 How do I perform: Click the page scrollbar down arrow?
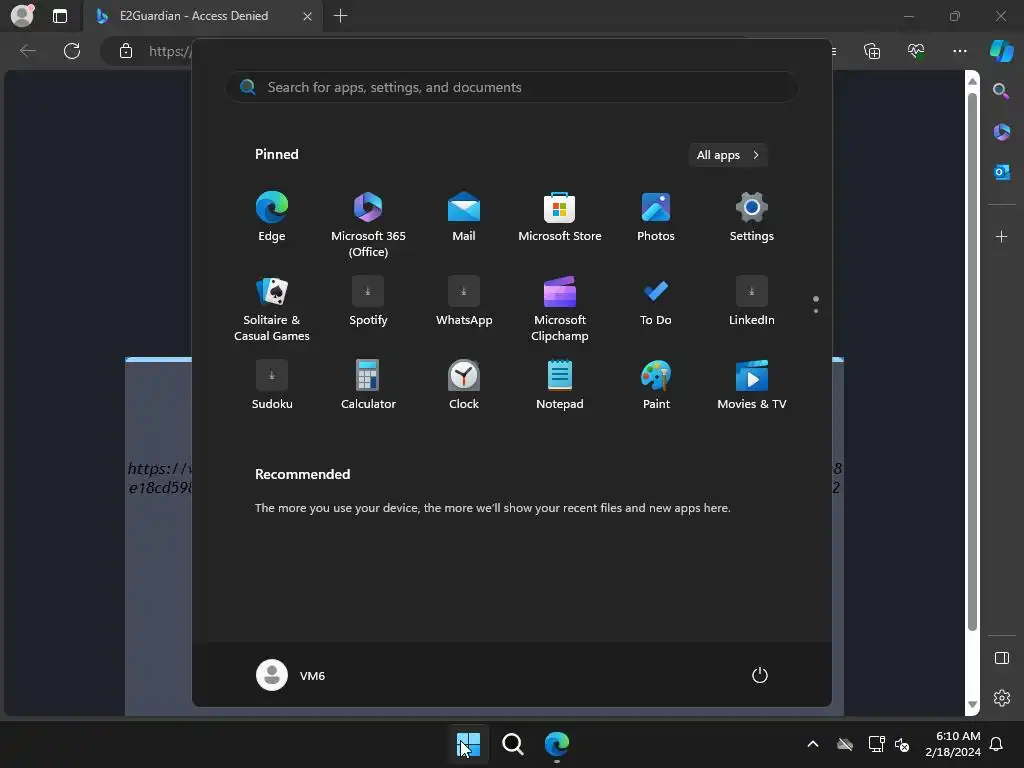972,705
